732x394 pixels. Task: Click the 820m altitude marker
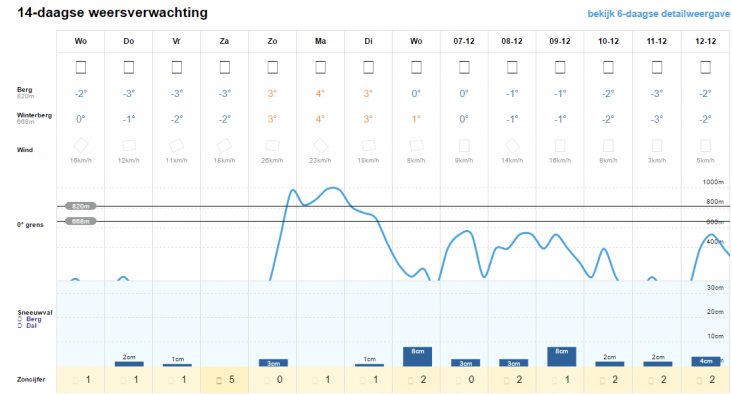tap(81, 206)
